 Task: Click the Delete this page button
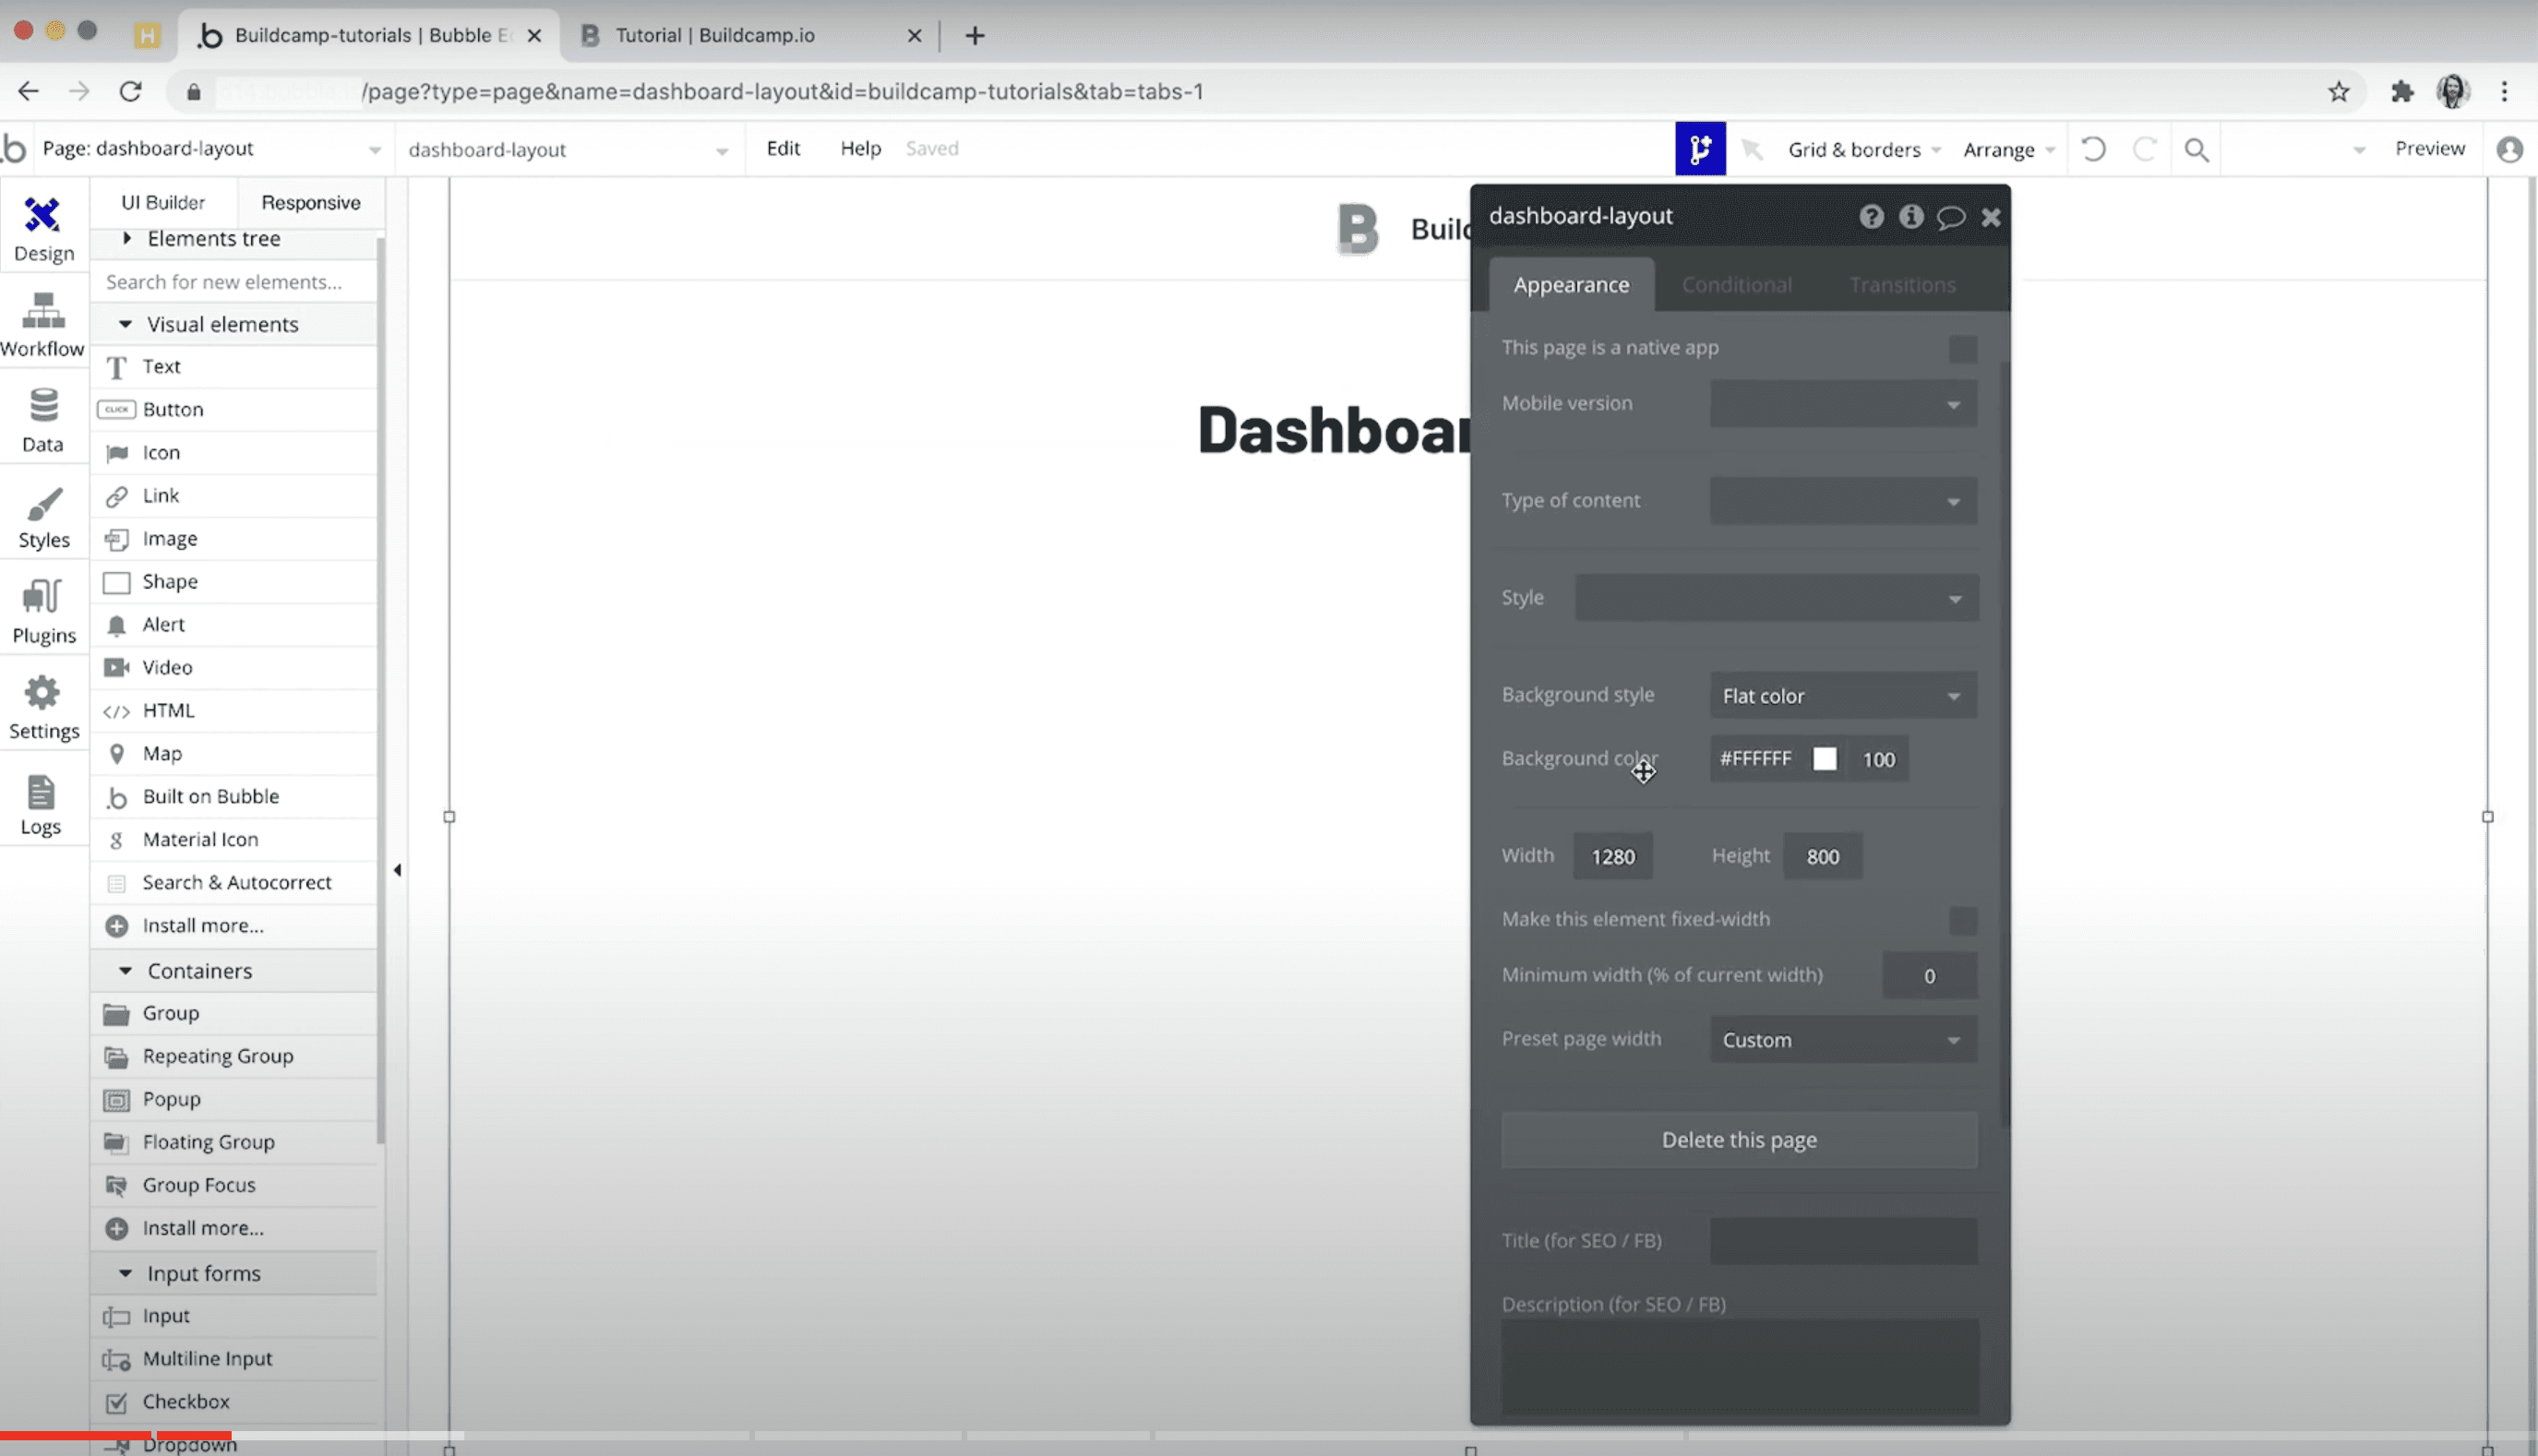click(1738, 1139)
